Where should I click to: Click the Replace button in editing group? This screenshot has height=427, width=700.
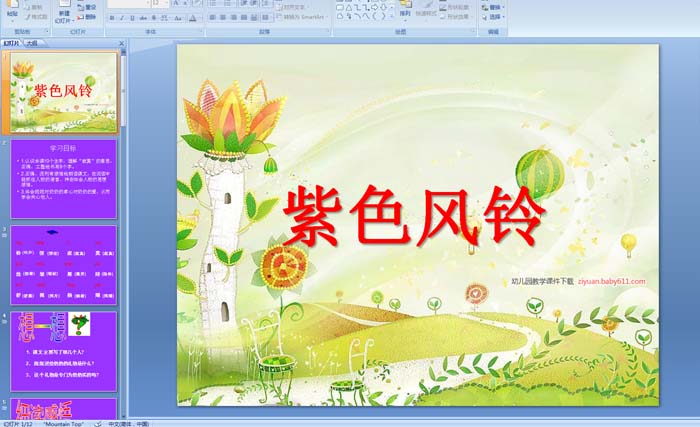(493, 8)
